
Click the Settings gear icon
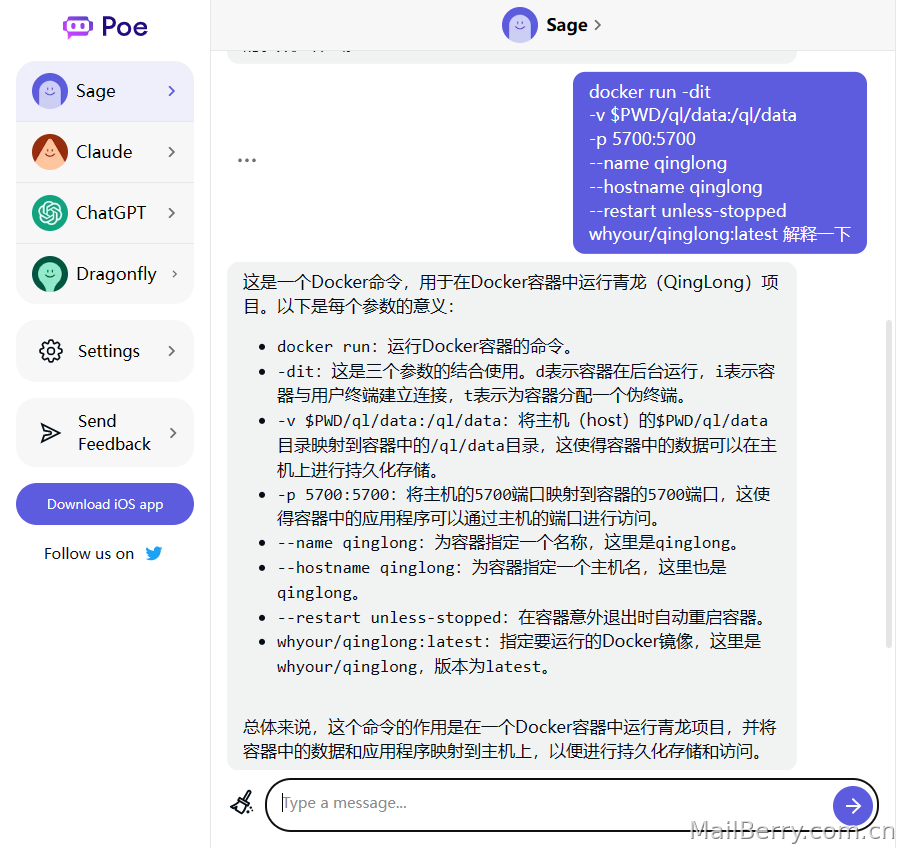(51, 351)
